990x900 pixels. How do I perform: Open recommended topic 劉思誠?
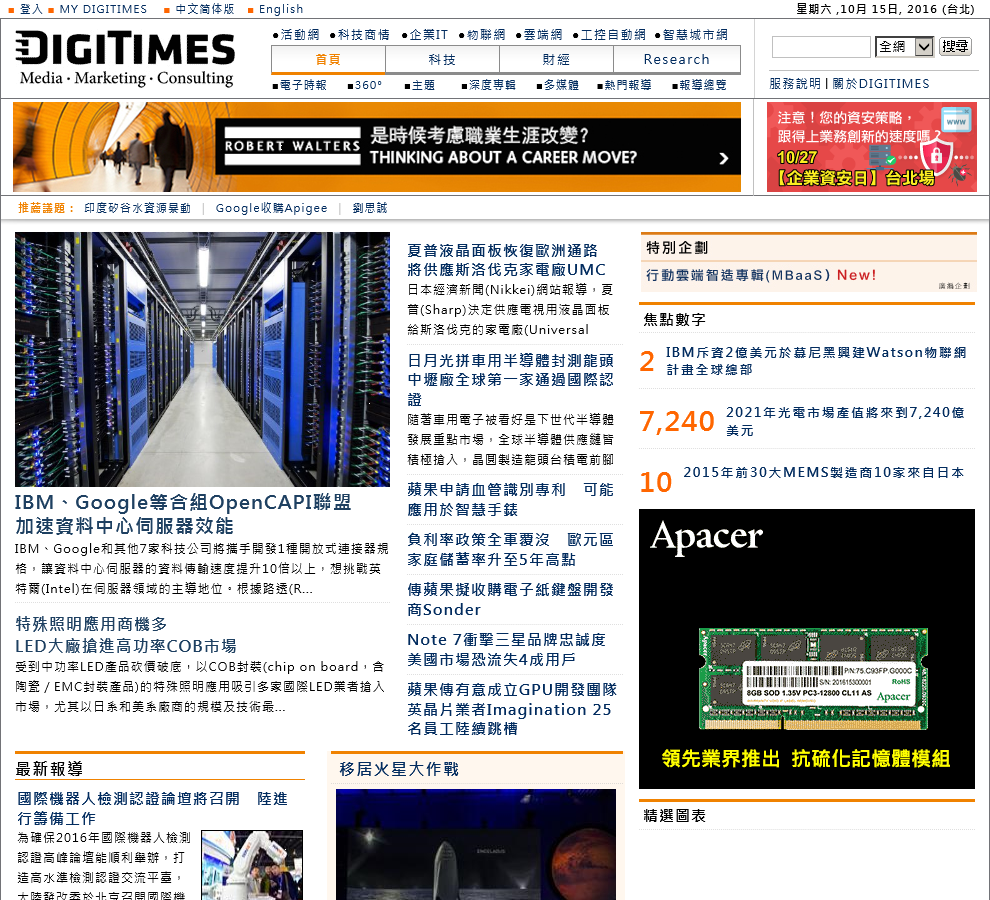tap(370, 208)
